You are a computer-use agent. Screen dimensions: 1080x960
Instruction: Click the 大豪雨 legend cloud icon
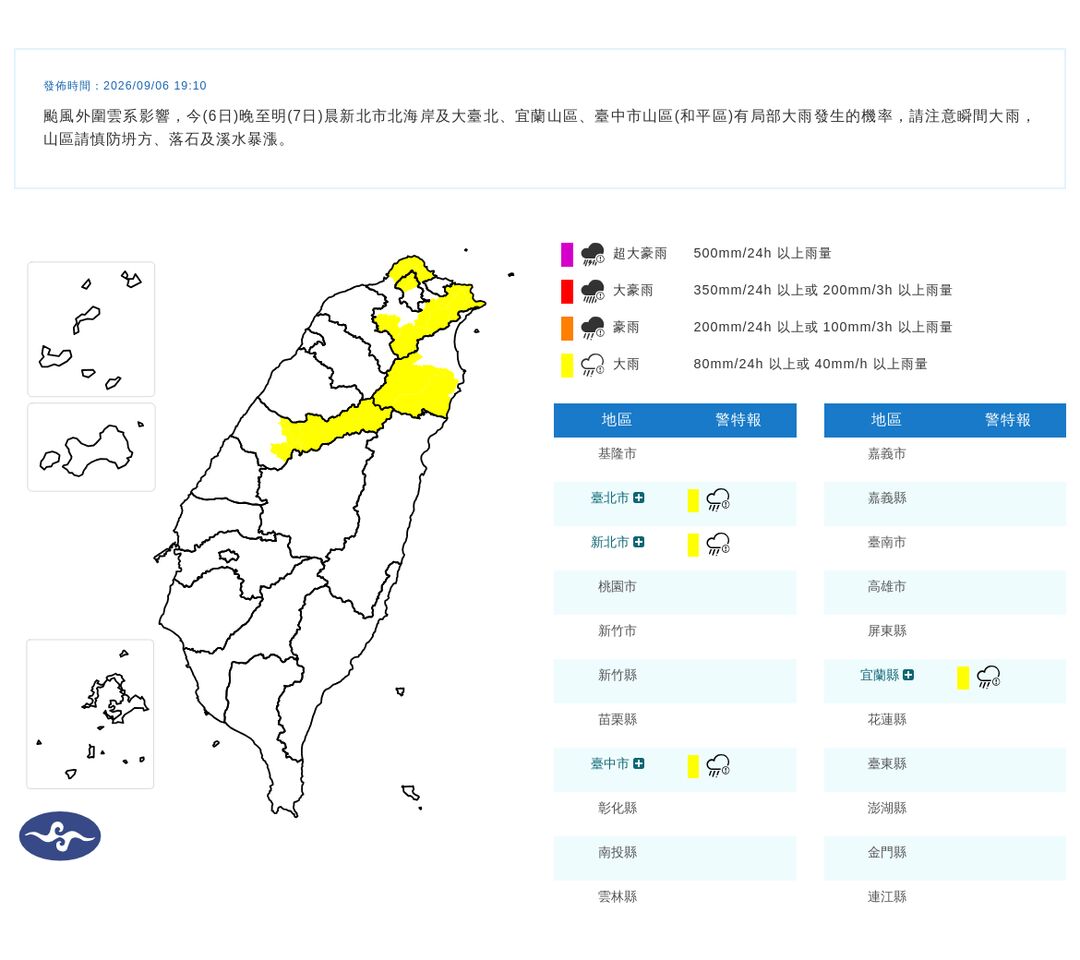[x=592, y=291]
